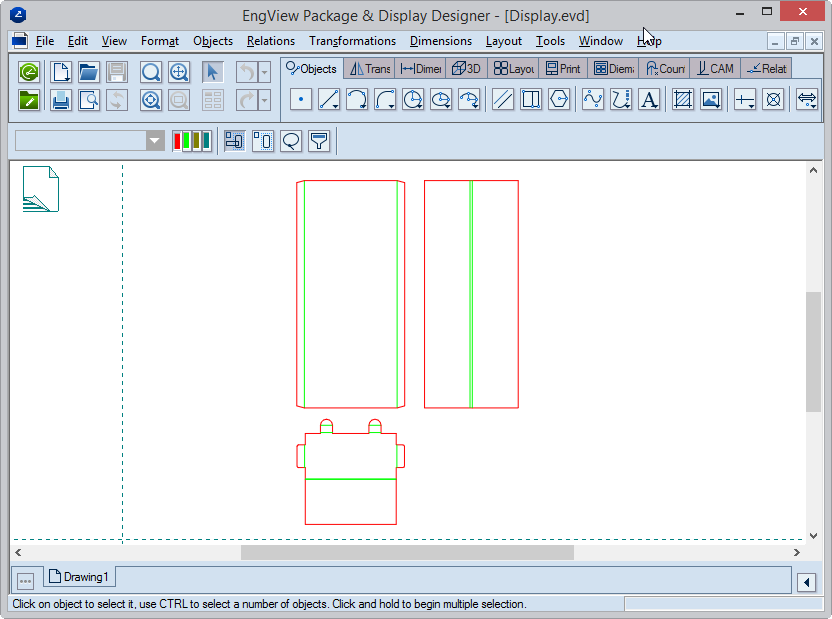Toggle the lasso selection mode
832x619 pixels.
coord(291,141)
